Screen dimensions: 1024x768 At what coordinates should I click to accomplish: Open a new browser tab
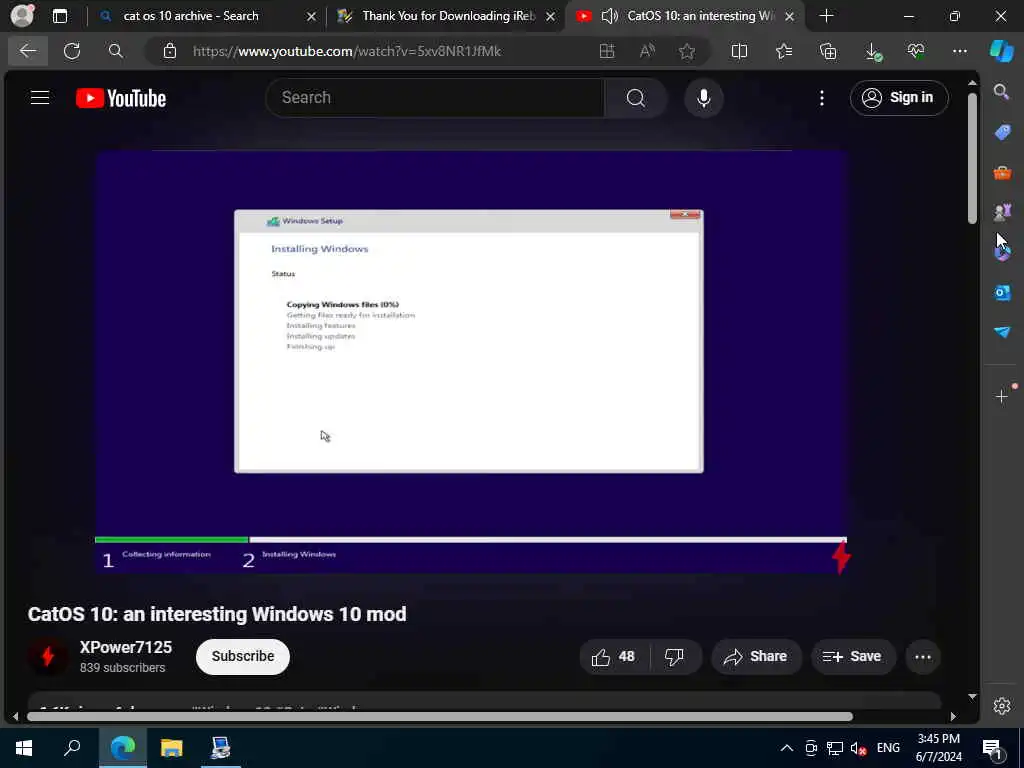point(826,16)
